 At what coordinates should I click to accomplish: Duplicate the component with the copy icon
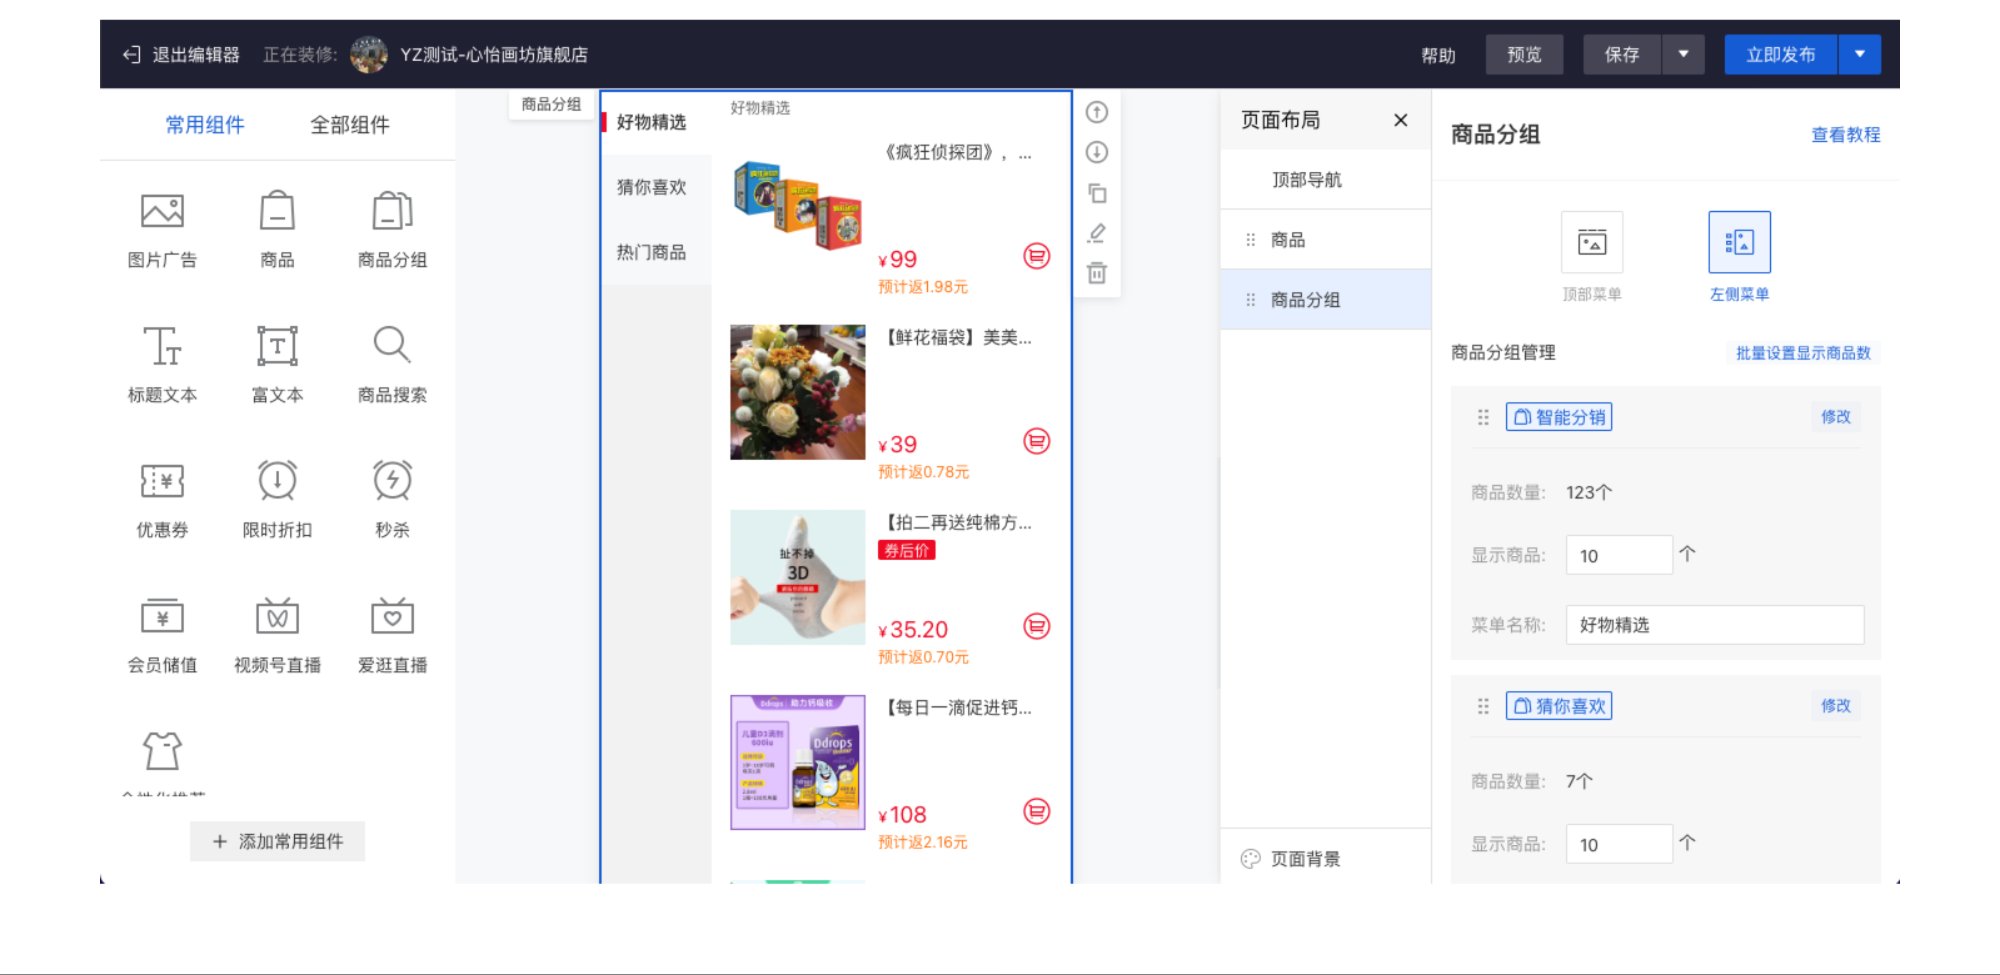point(1096,193)
